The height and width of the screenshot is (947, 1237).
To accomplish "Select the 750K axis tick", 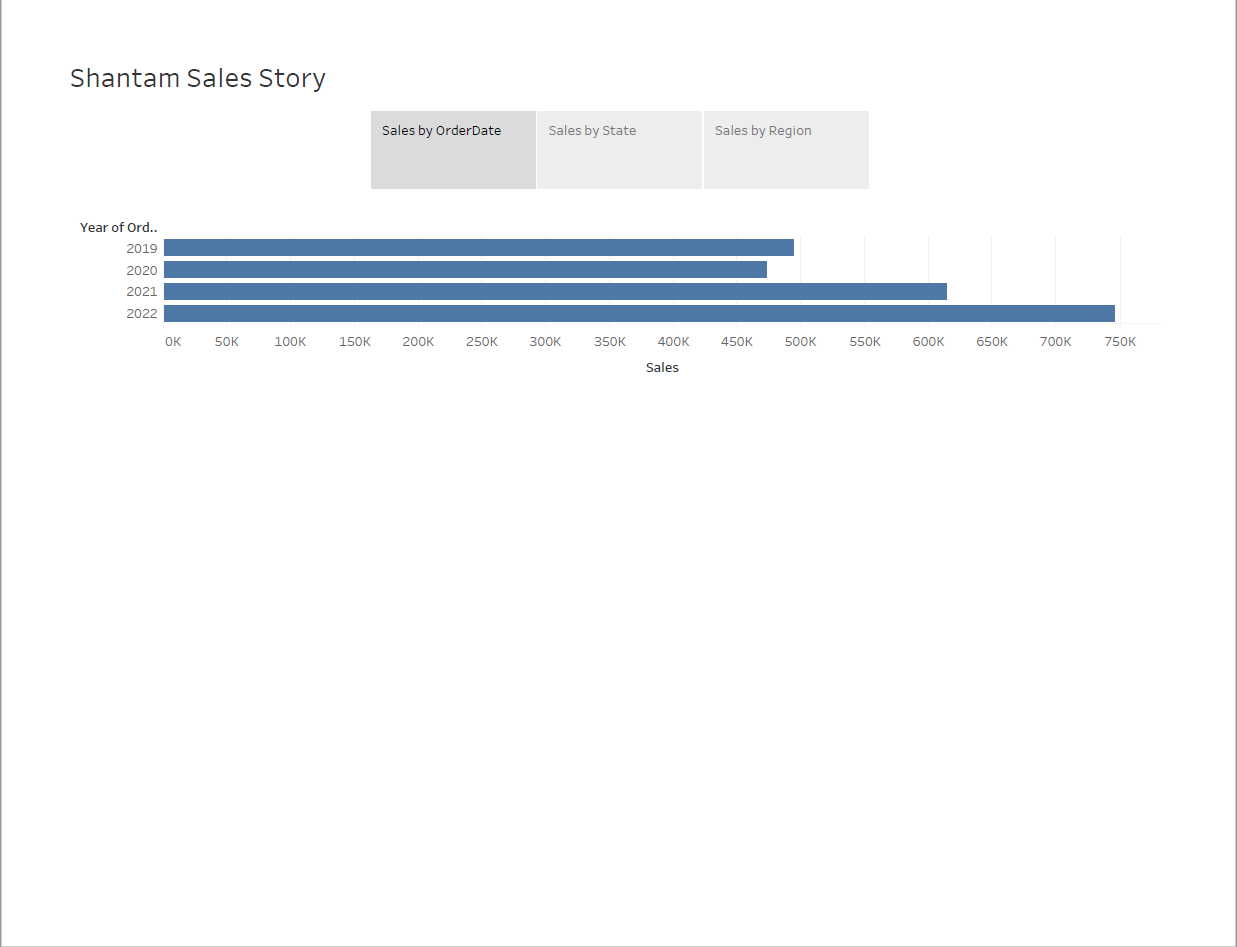I will (1120, 341).
